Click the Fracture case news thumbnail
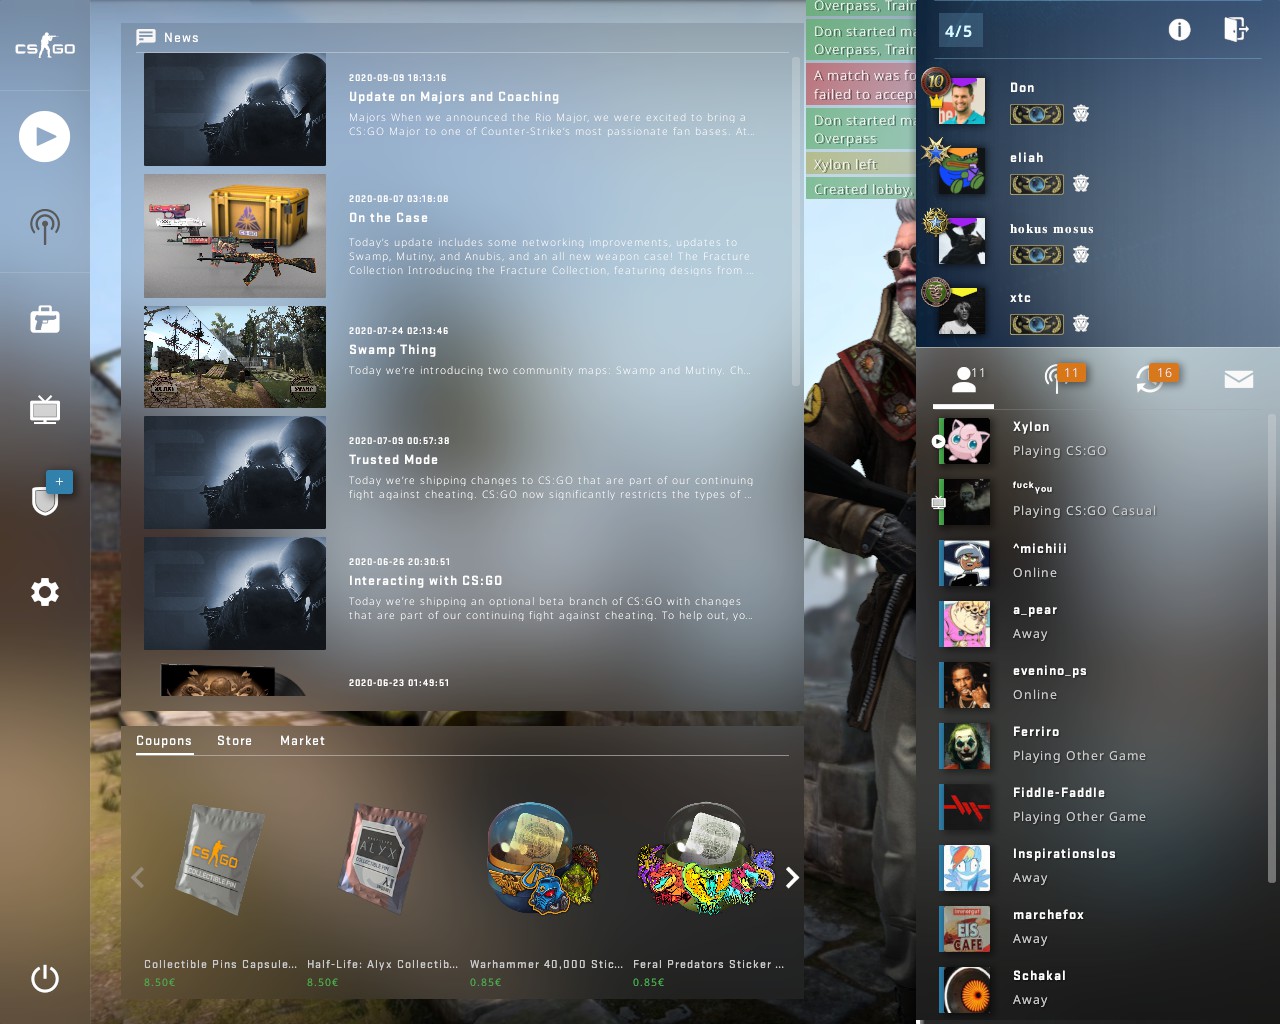 tap(235, 236)
